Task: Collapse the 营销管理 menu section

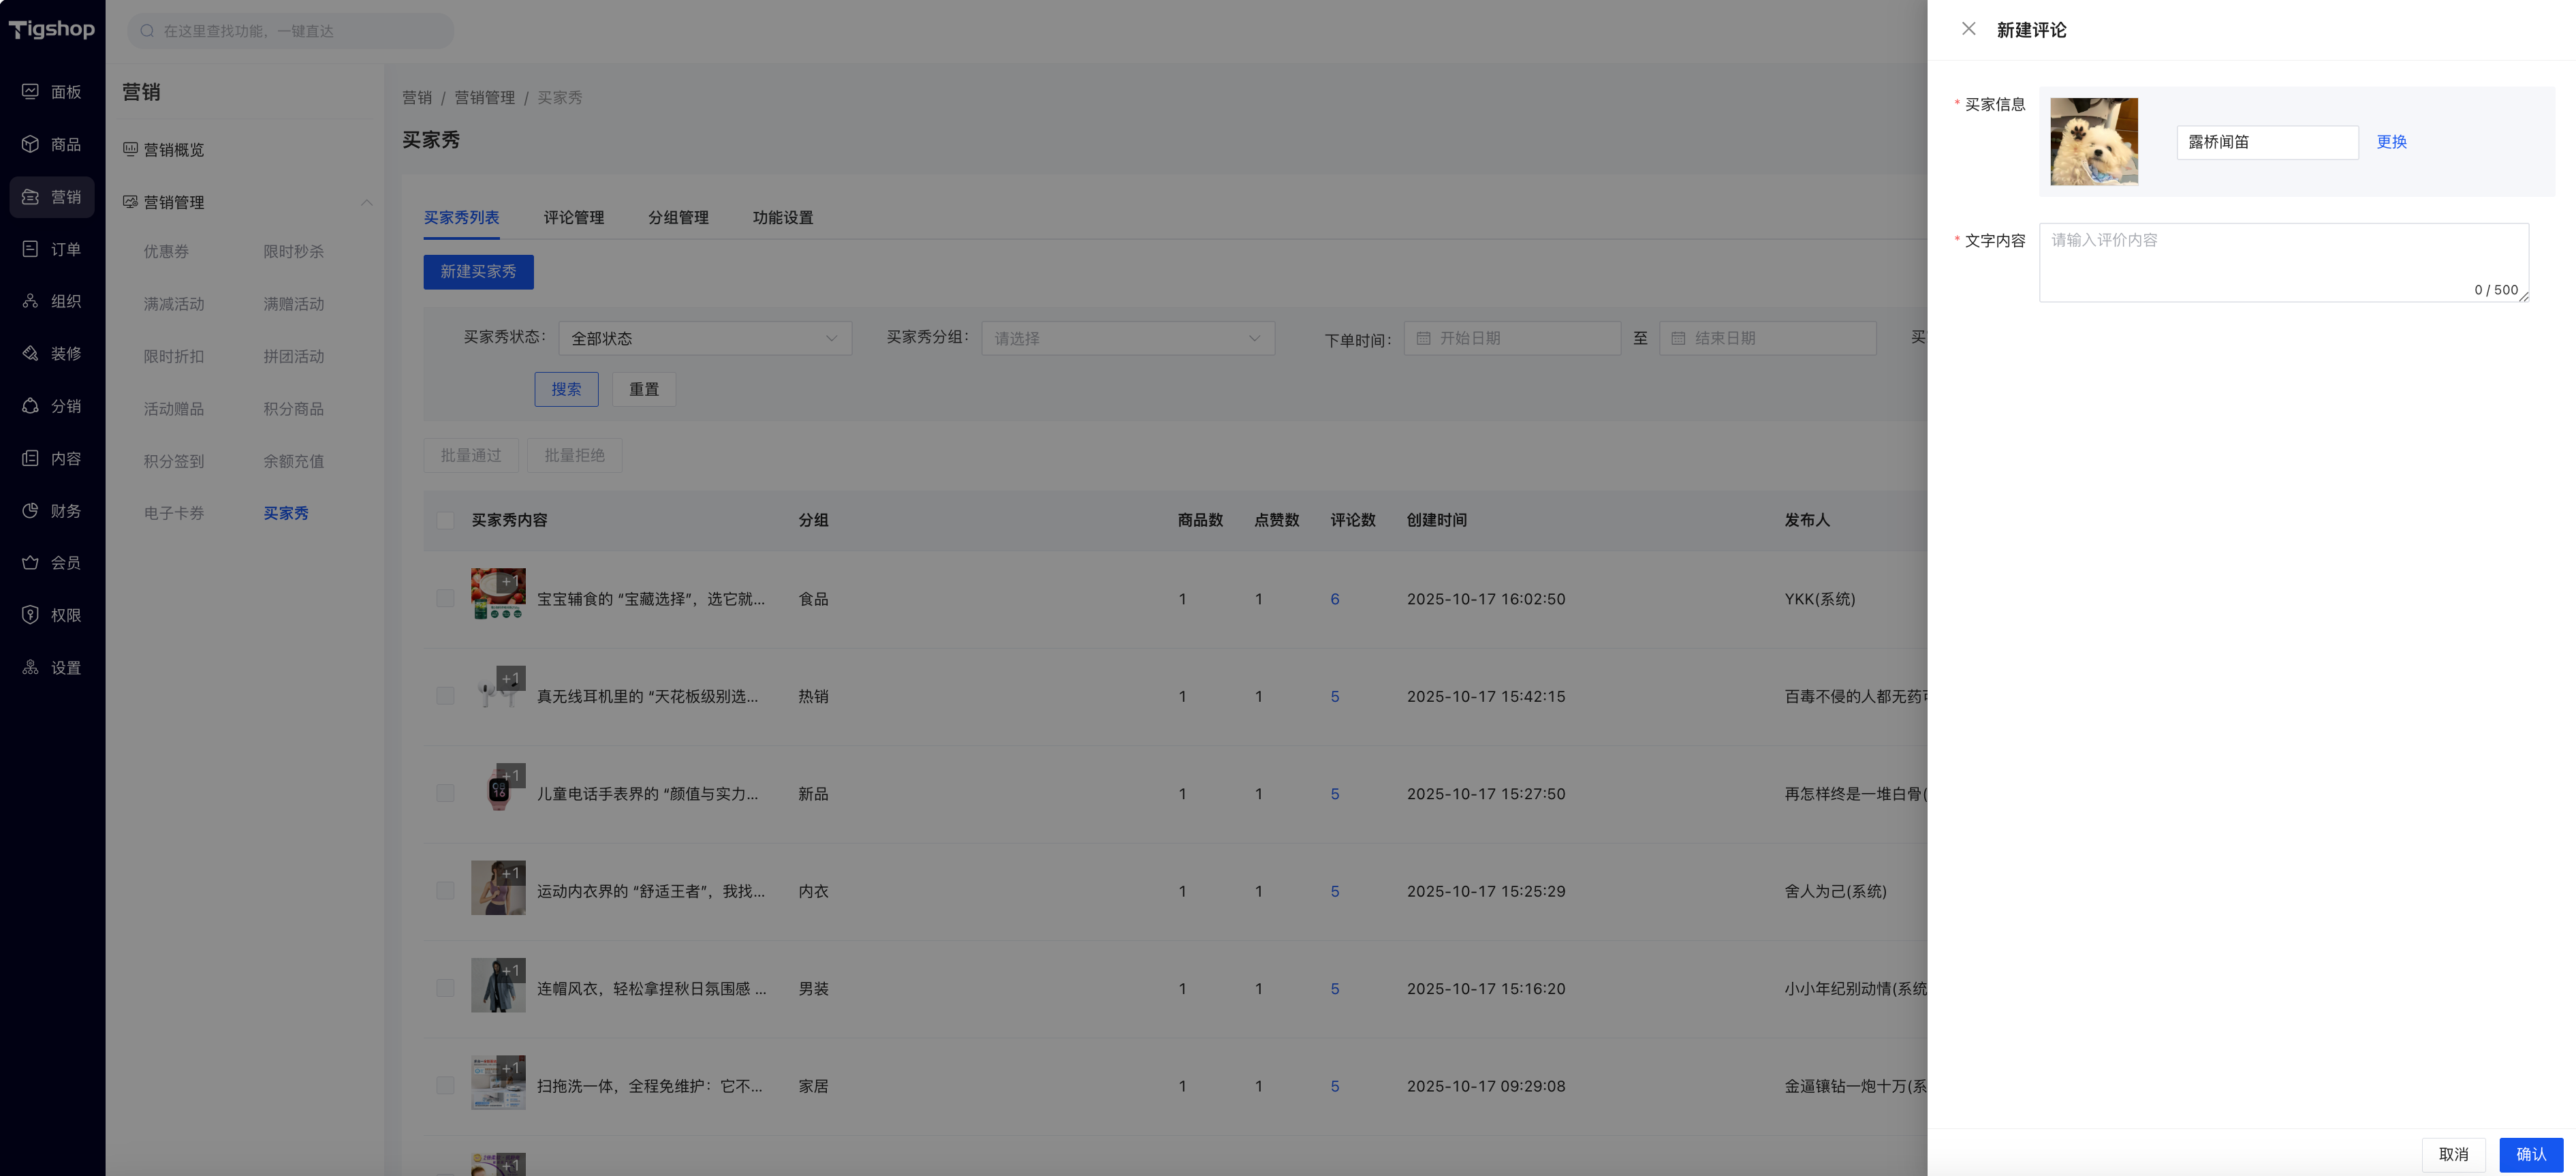Action: point(366,202)
